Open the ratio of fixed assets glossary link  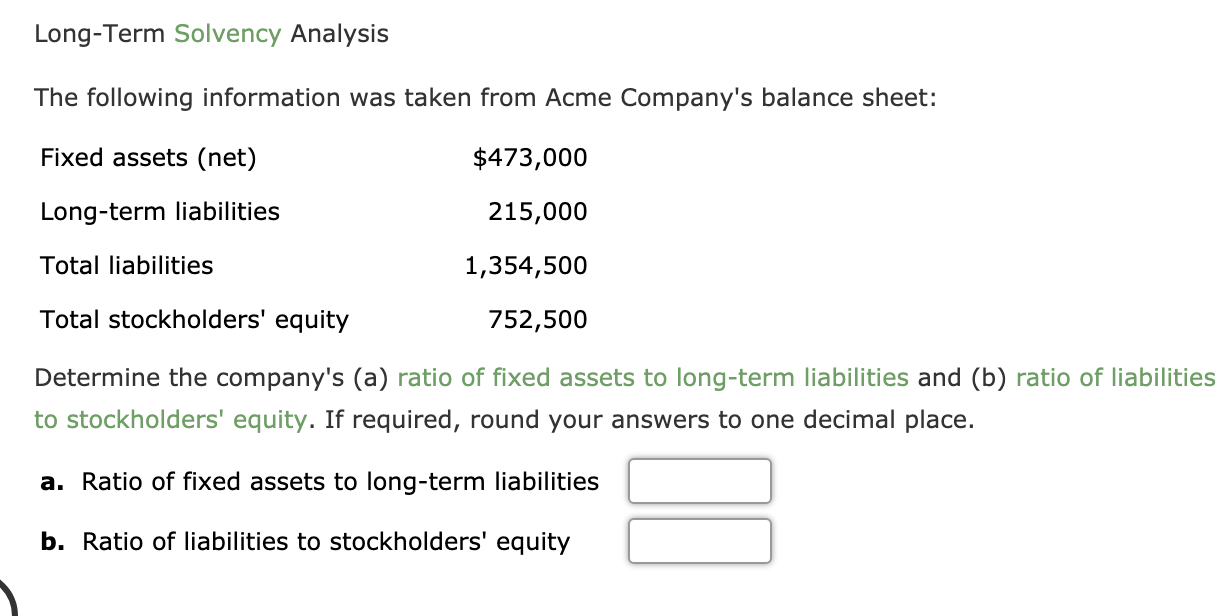coord(653,378)
